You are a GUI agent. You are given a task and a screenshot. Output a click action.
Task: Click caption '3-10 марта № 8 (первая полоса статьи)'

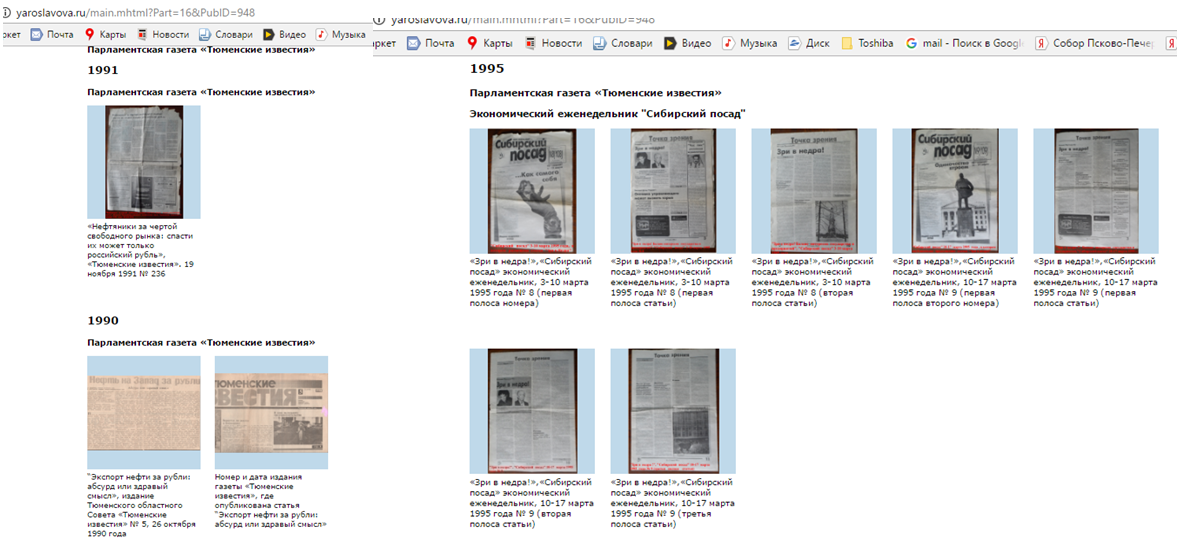671,282
